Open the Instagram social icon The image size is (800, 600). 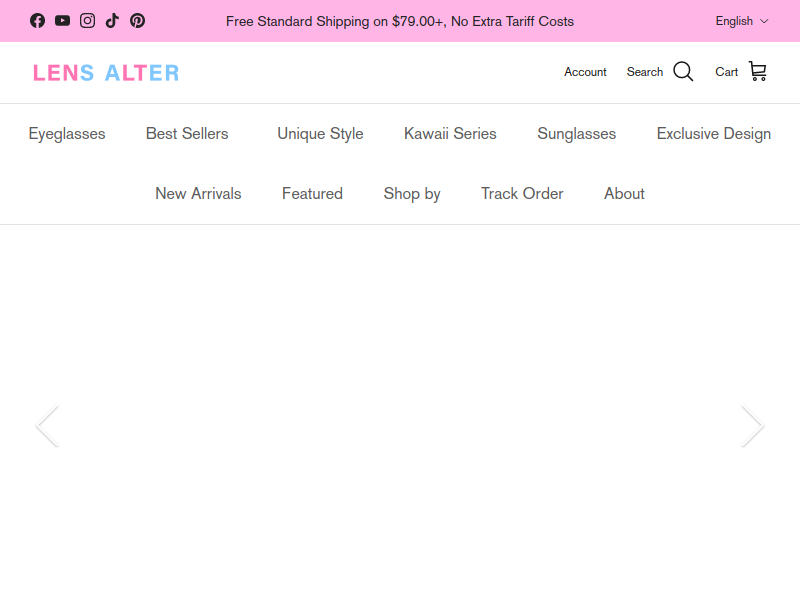87,21
